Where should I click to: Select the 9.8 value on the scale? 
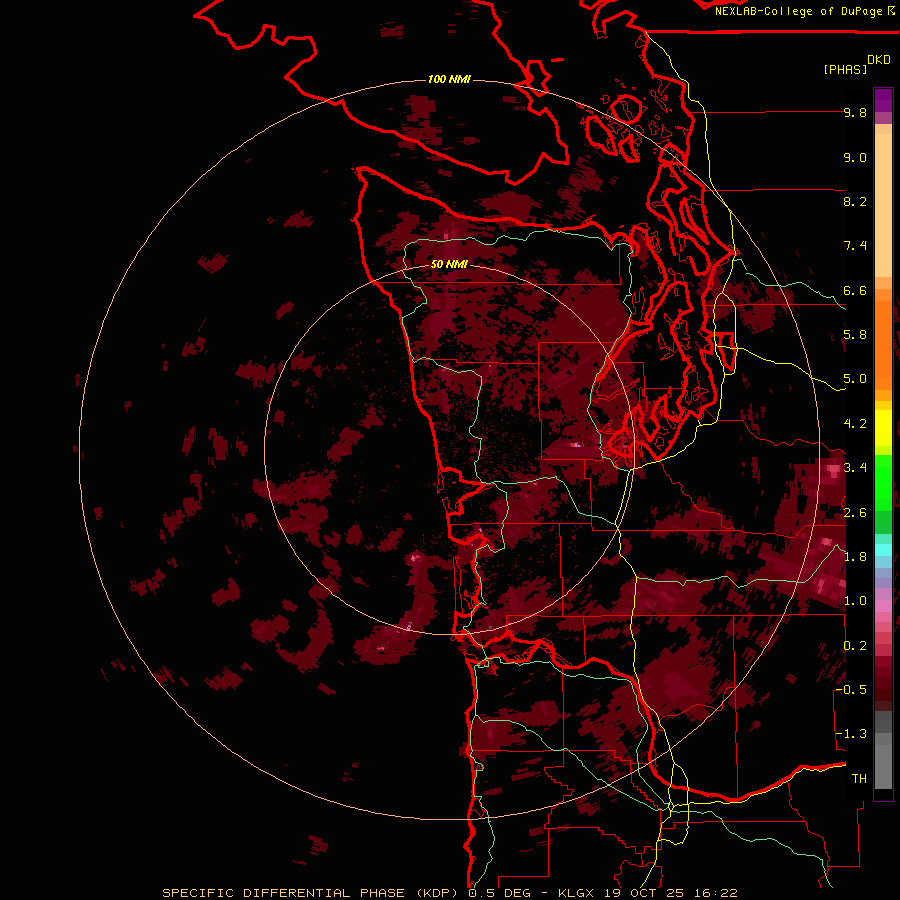pos(855,112)
